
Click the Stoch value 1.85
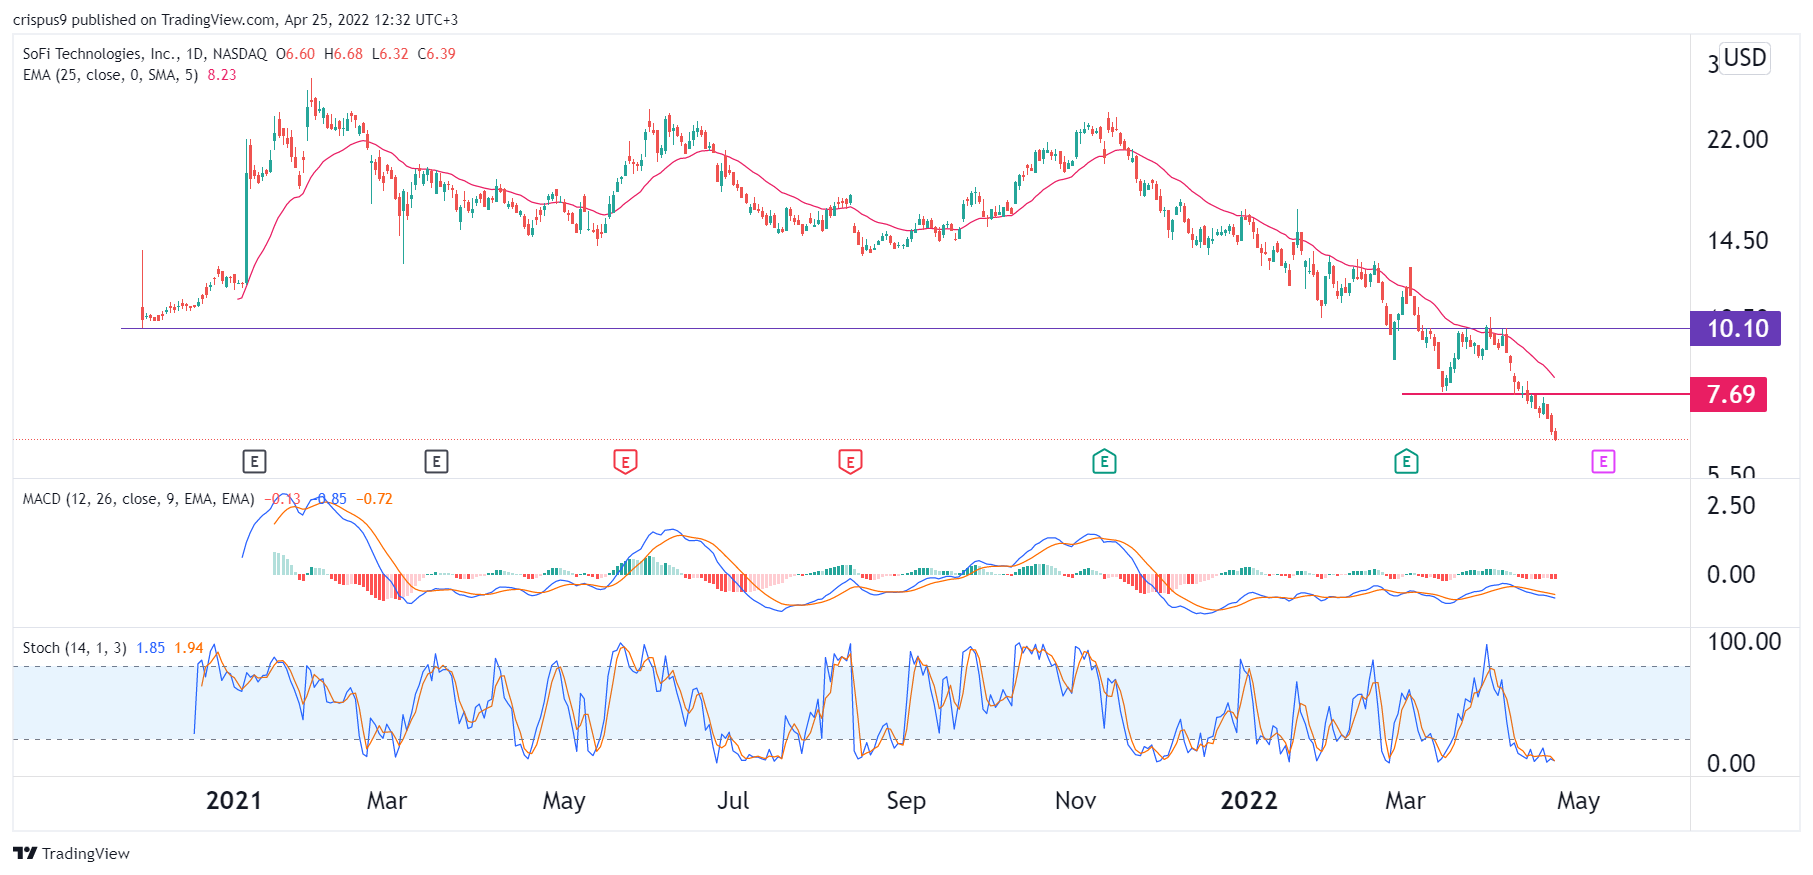pyautogui.click(x=151, y=648)
